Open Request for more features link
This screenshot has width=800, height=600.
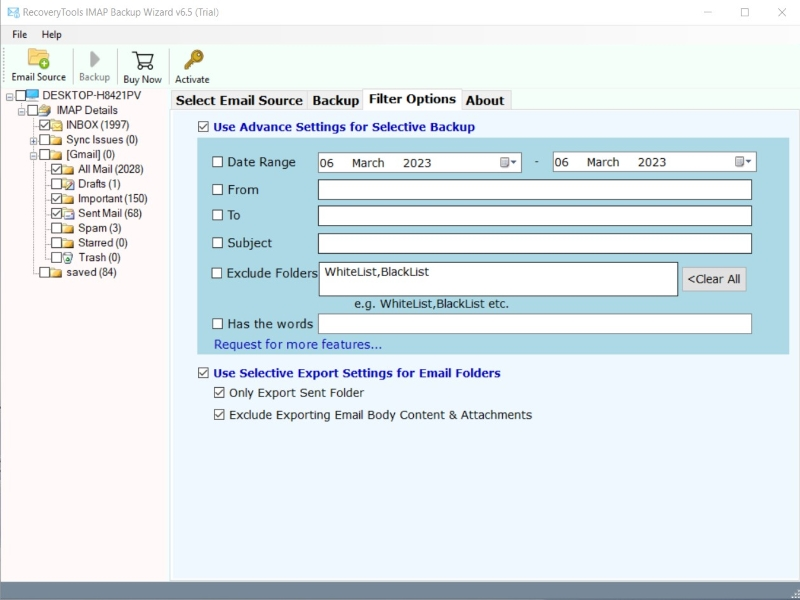[x=298, y=345]
